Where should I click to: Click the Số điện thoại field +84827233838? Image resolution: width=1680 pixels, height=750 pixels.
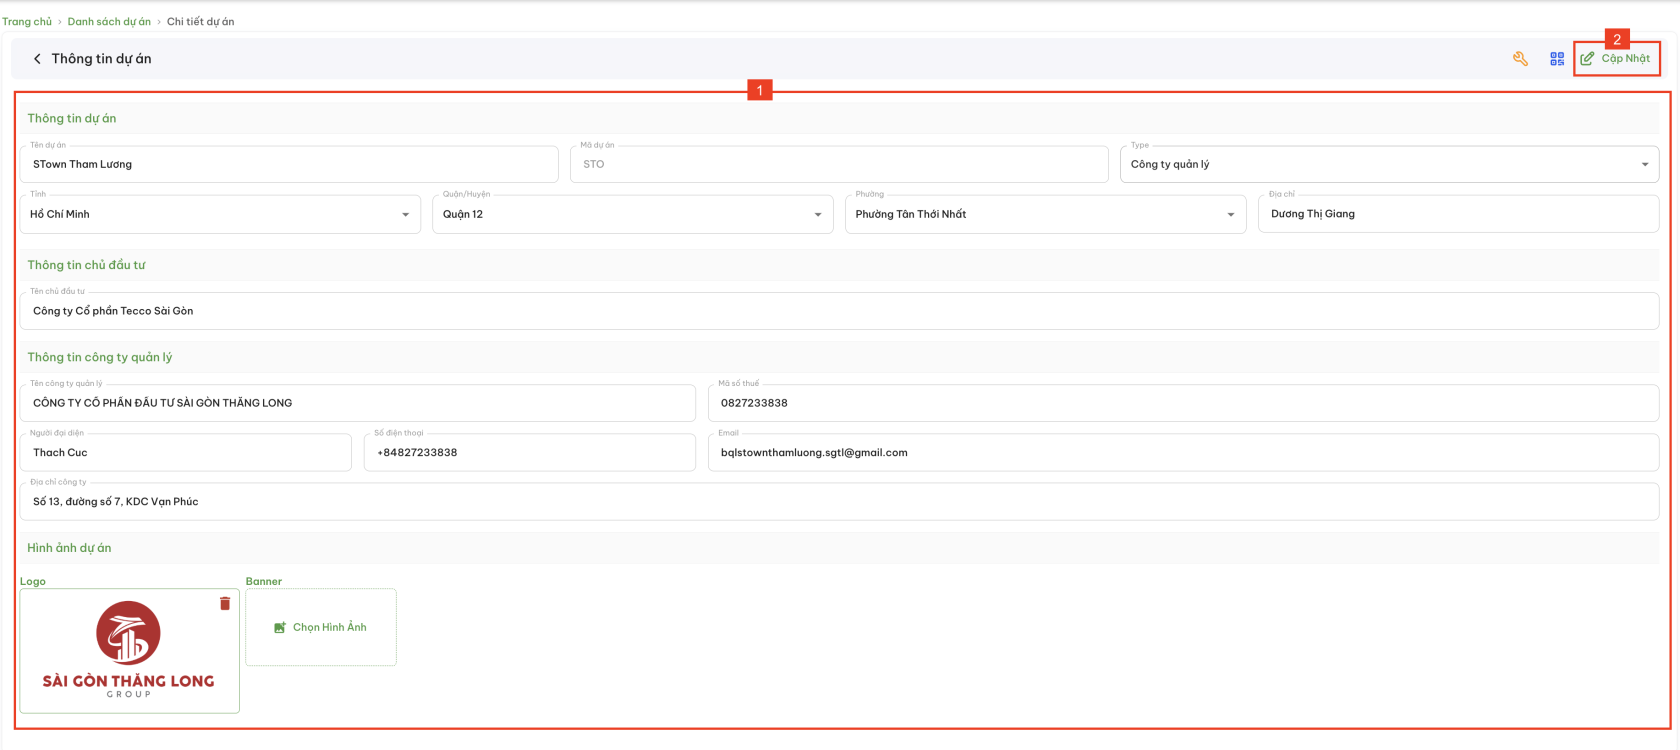point(529,452)
